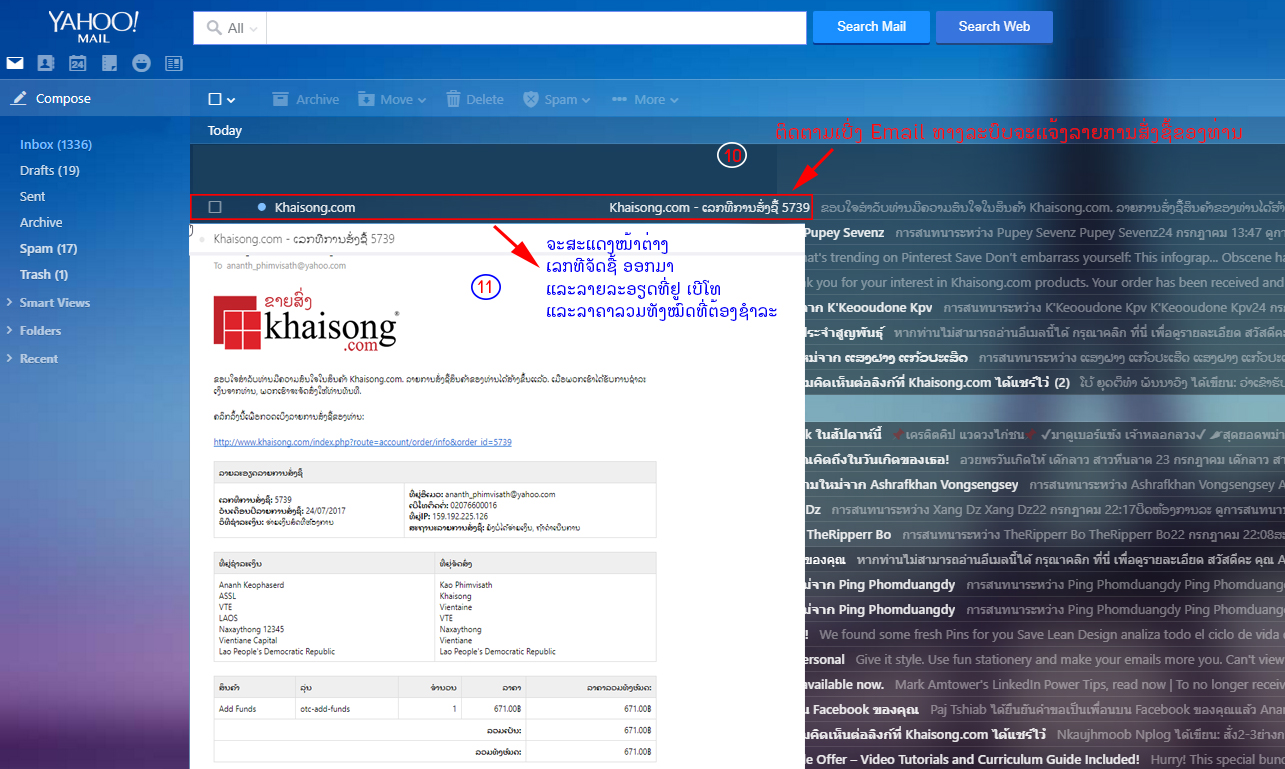1285x769 pixels.
Task: Open the More dropdown arrow
Action: point(674,100)
